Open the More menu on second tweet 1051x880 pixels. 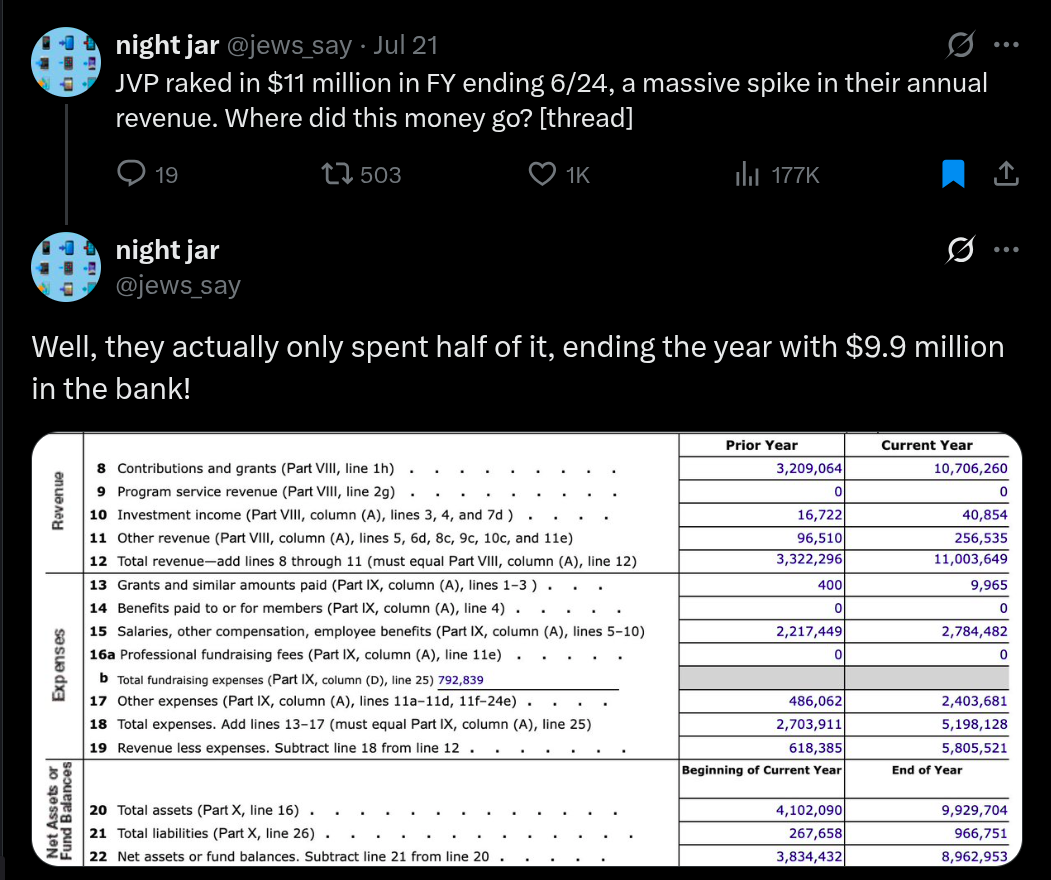[1006, 250]
